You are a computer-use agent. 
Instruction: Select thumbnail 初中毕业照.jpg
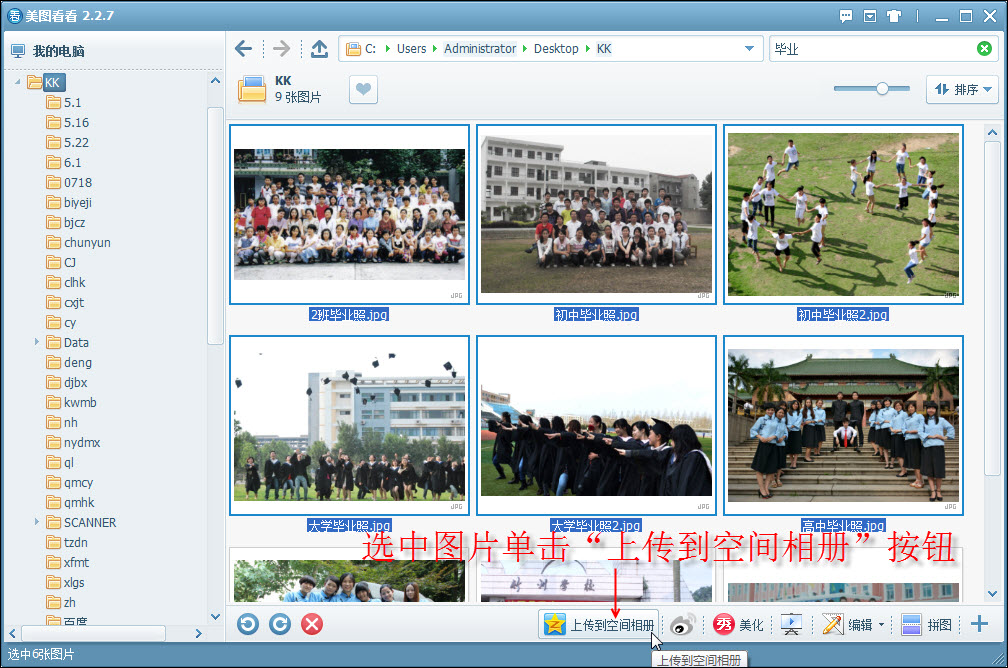[x=596, y=215]
